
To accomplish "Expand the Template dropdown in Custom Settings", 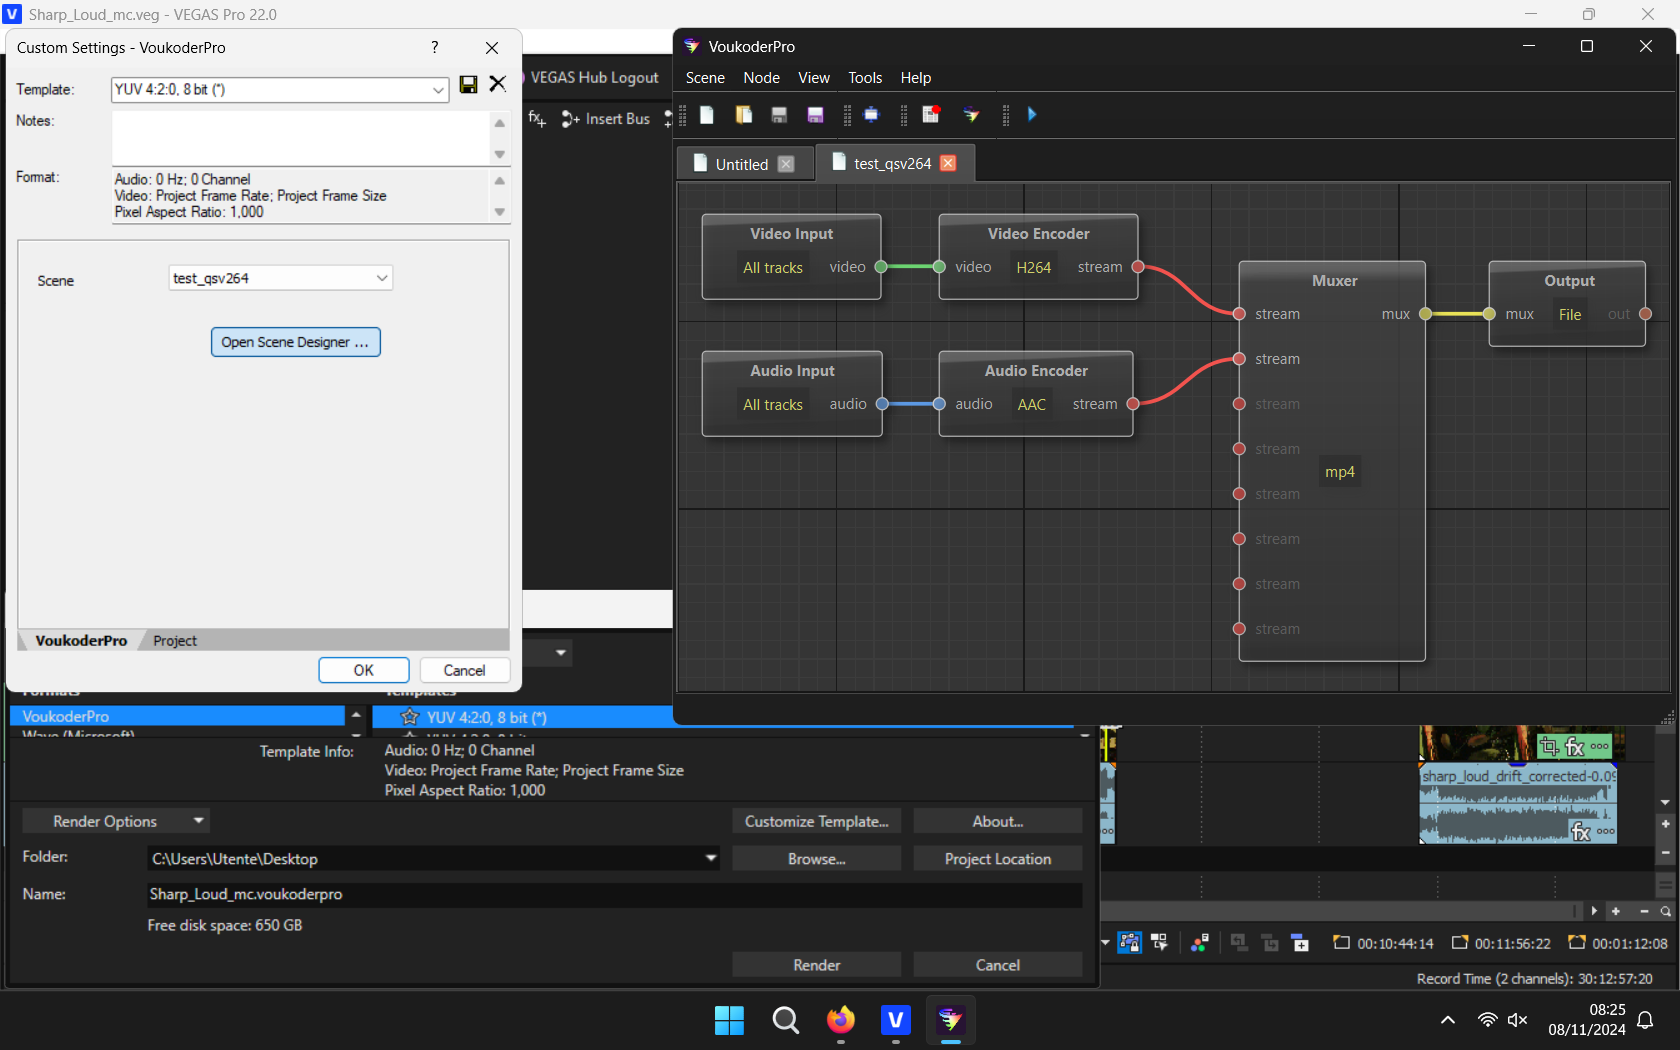I will coord(438,90).
